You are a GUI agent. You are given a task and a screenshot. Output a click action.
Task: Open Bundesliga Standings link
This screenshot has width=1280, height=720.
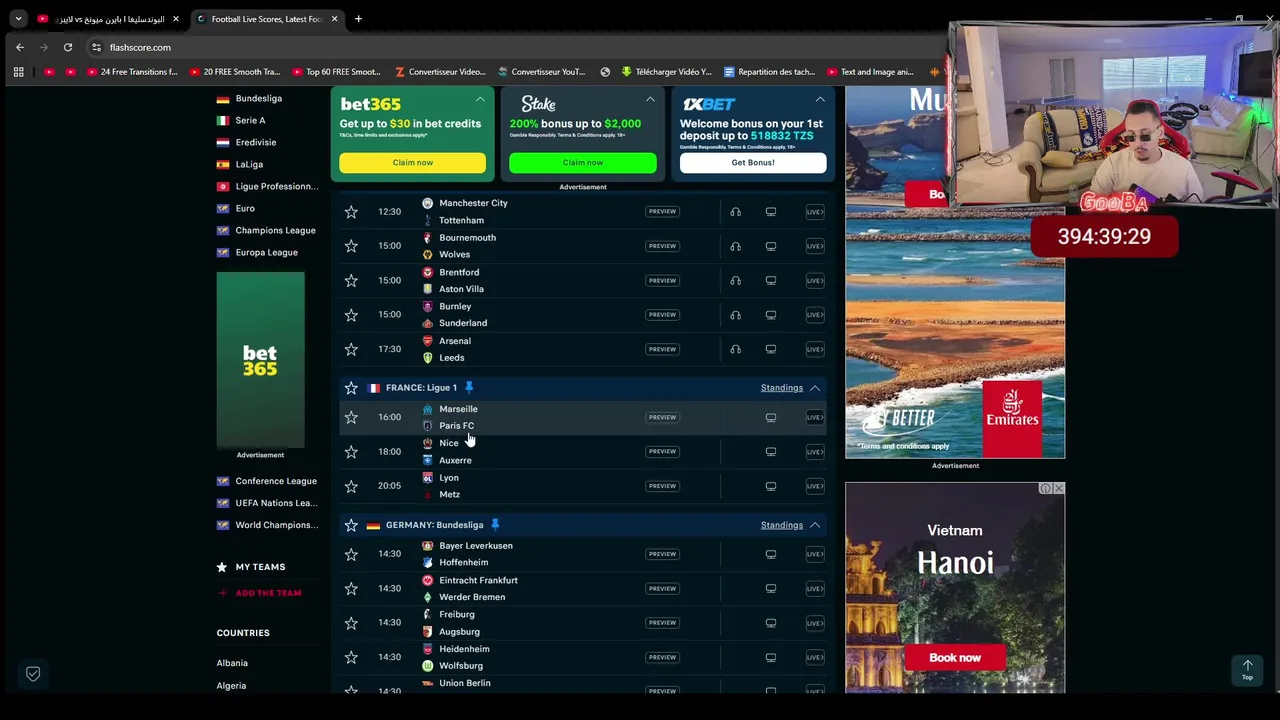click(x=782, y=525)
